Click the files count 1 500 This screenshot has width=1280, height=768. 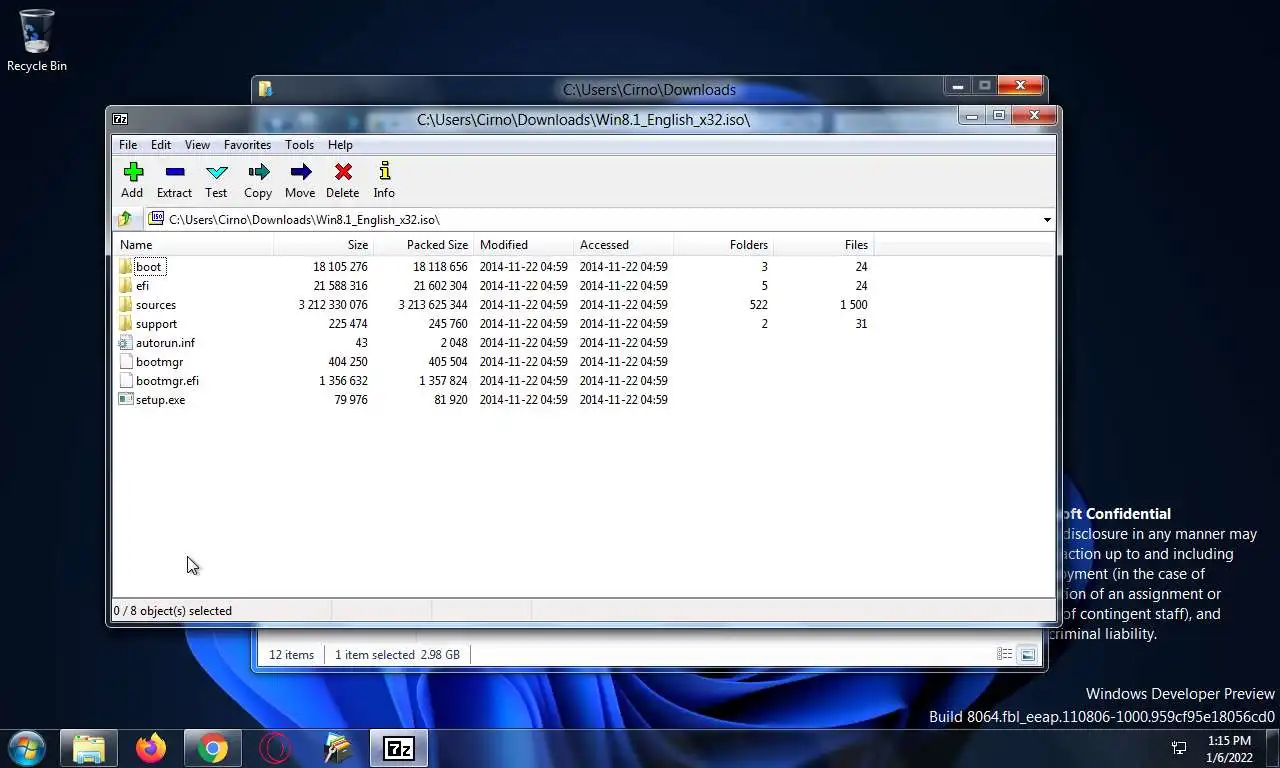tap(853, 305)
